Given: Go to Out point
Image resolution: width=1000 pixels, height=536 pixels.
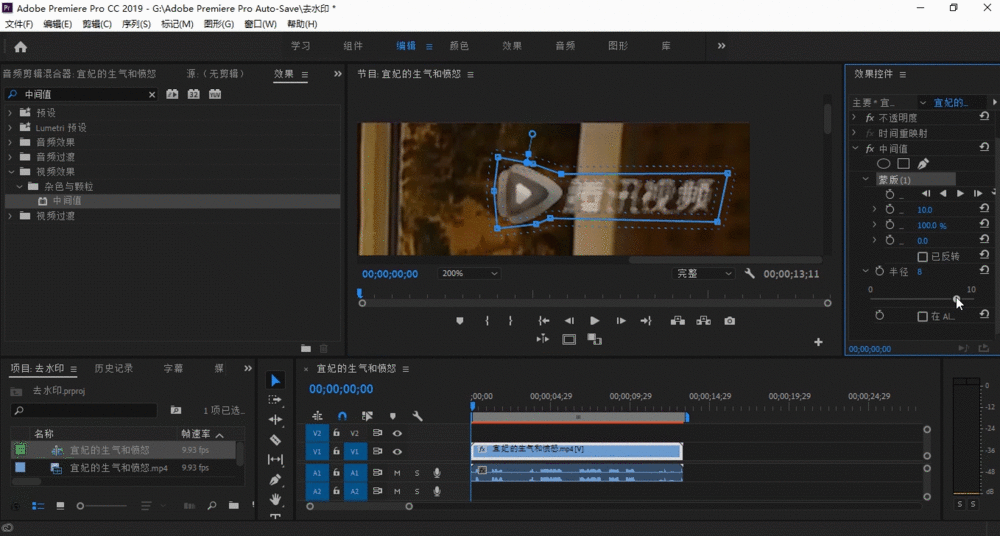Looking at the screenshot, I should (646, 321).
